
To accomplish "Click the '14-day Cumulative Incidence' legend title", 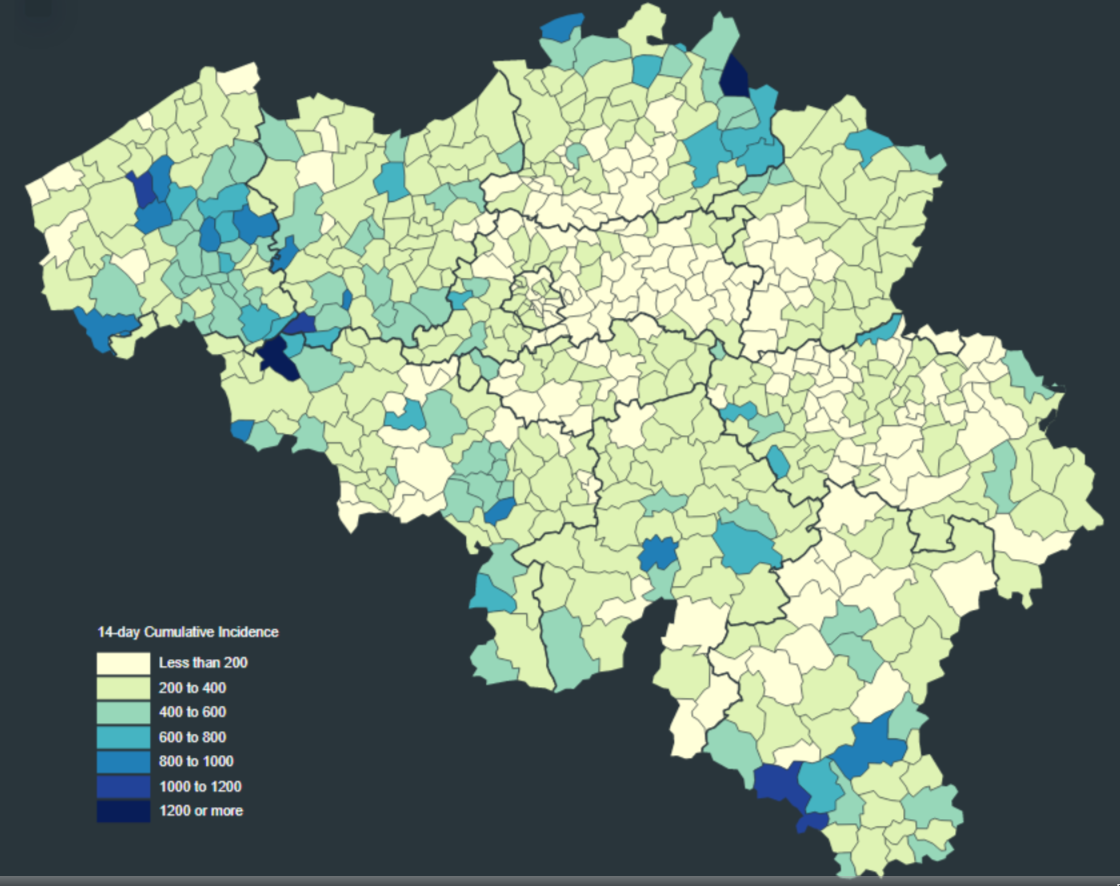I will (x=187, y=633).
